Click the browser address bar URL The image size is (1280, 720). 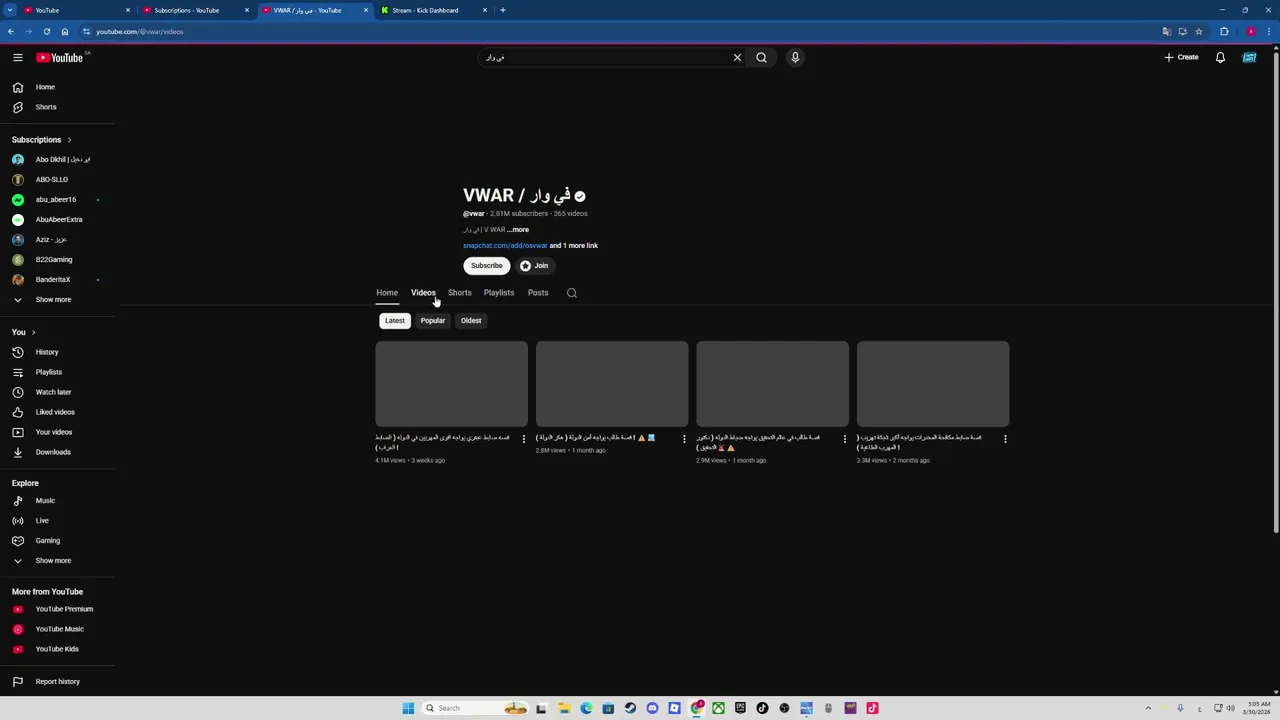pos(140,31)
